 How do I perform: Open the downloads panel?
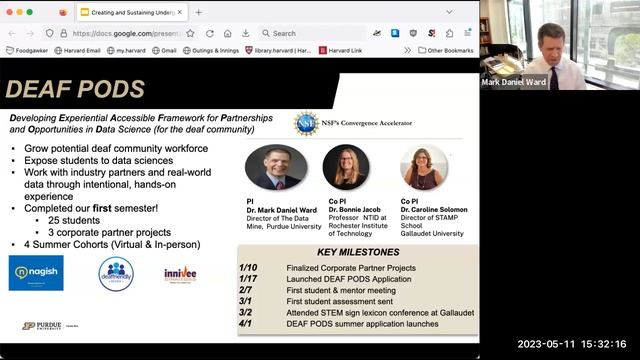pyautogui.click(x=246, y=33)
